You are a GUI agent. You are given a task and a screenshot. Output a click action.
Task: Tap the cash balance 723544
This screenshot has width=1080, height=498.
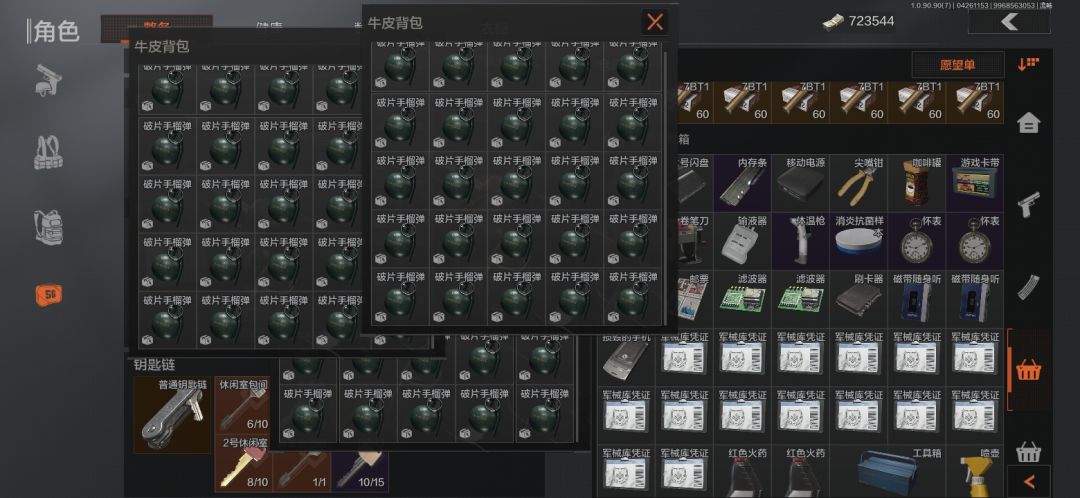pyautogui.click(x=858, y=21)
